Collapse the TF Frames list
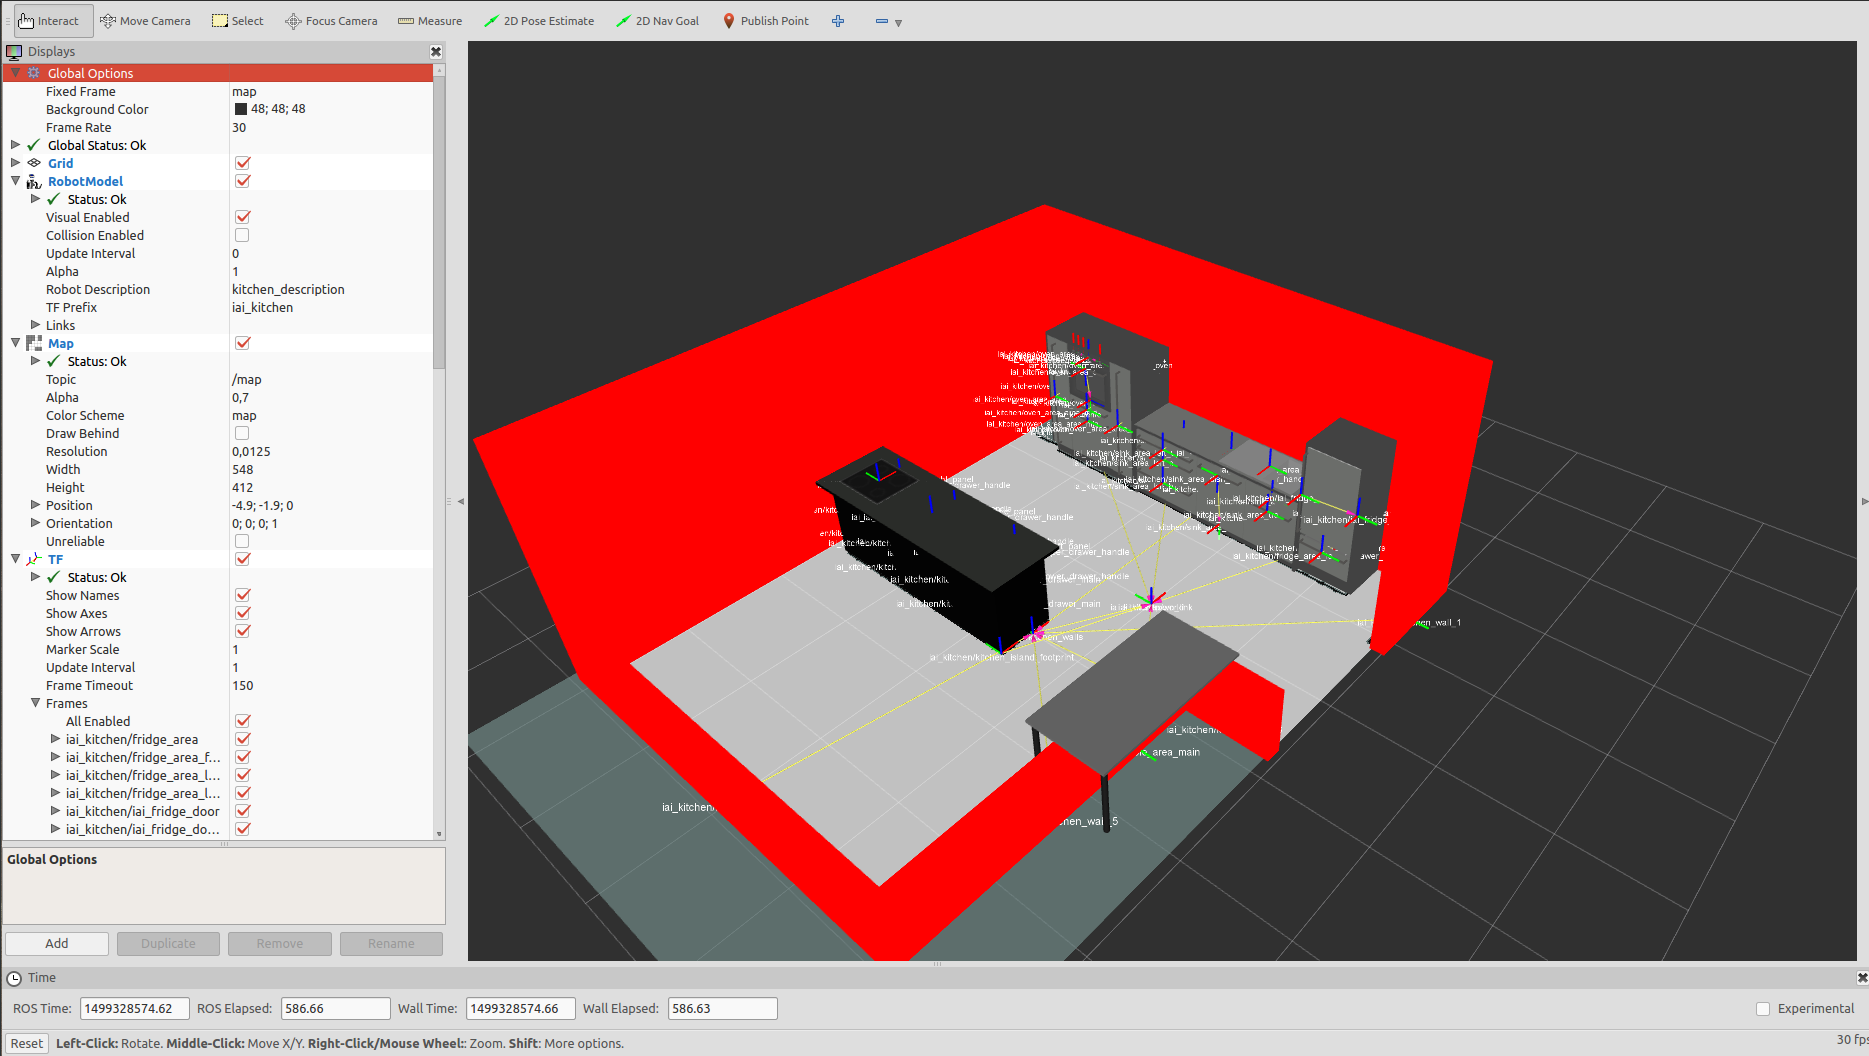This screenshot has width=1869, height=1056. tap(35, 703)
